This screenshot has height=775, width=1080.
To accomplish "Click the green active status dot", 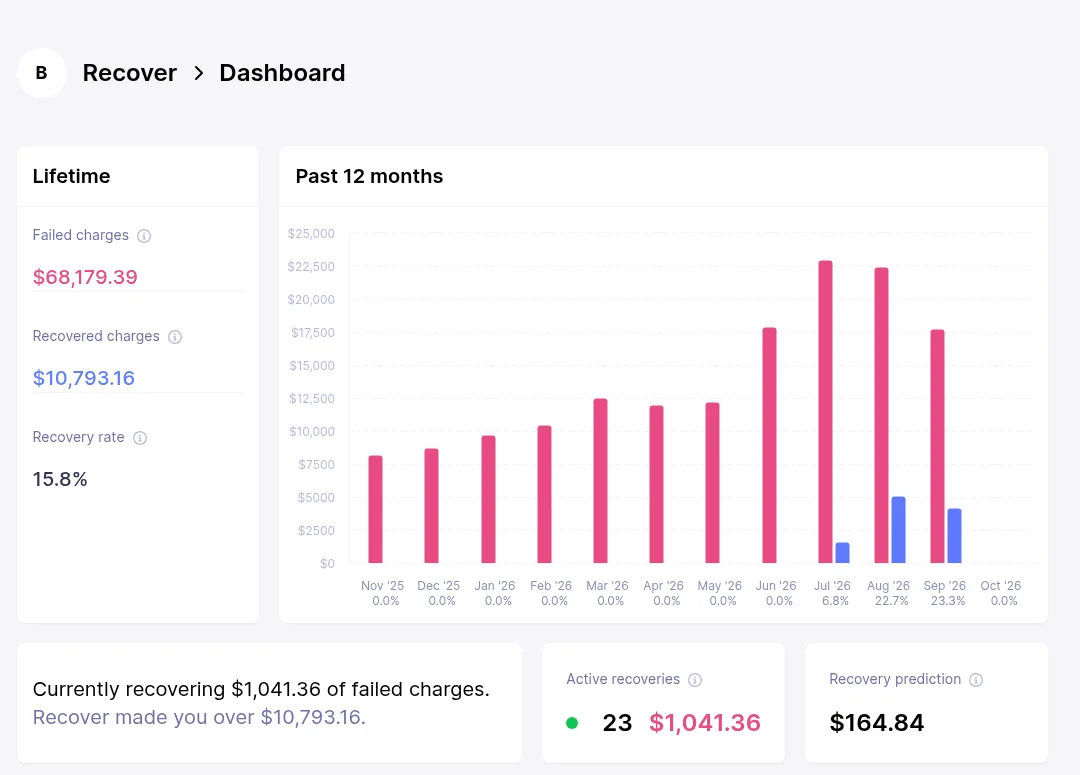I will [x=572, y=723].
